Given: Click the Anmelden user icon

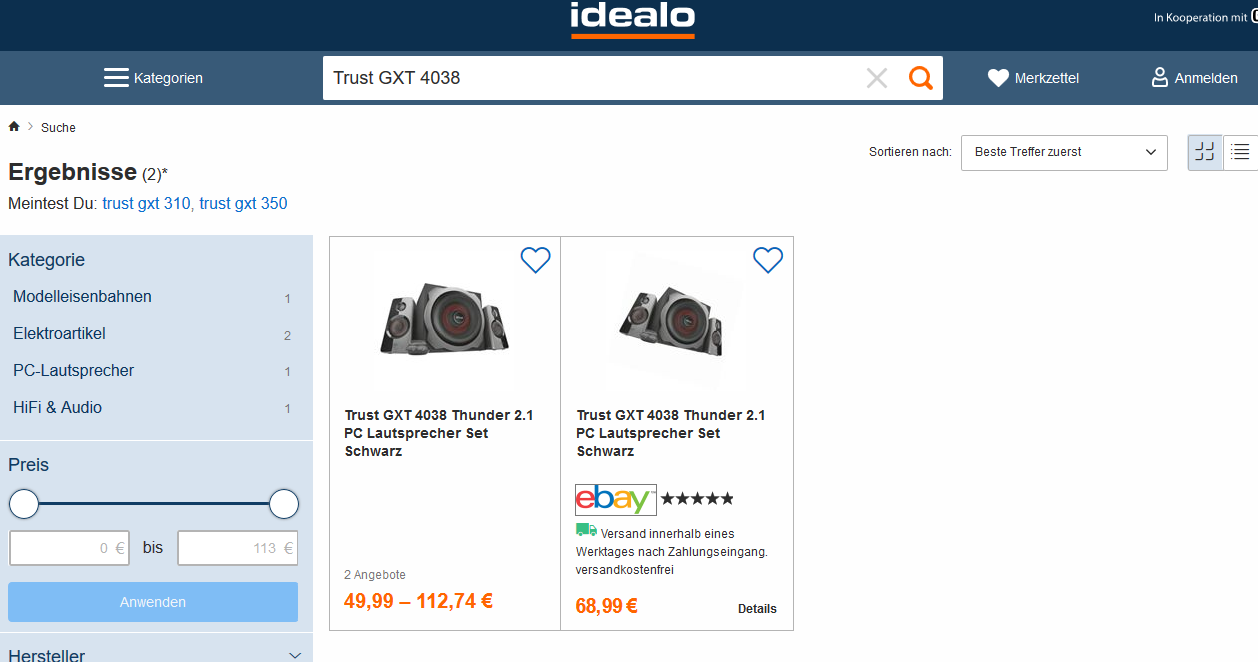Looking at the screenshot, I should (1160, 77).
